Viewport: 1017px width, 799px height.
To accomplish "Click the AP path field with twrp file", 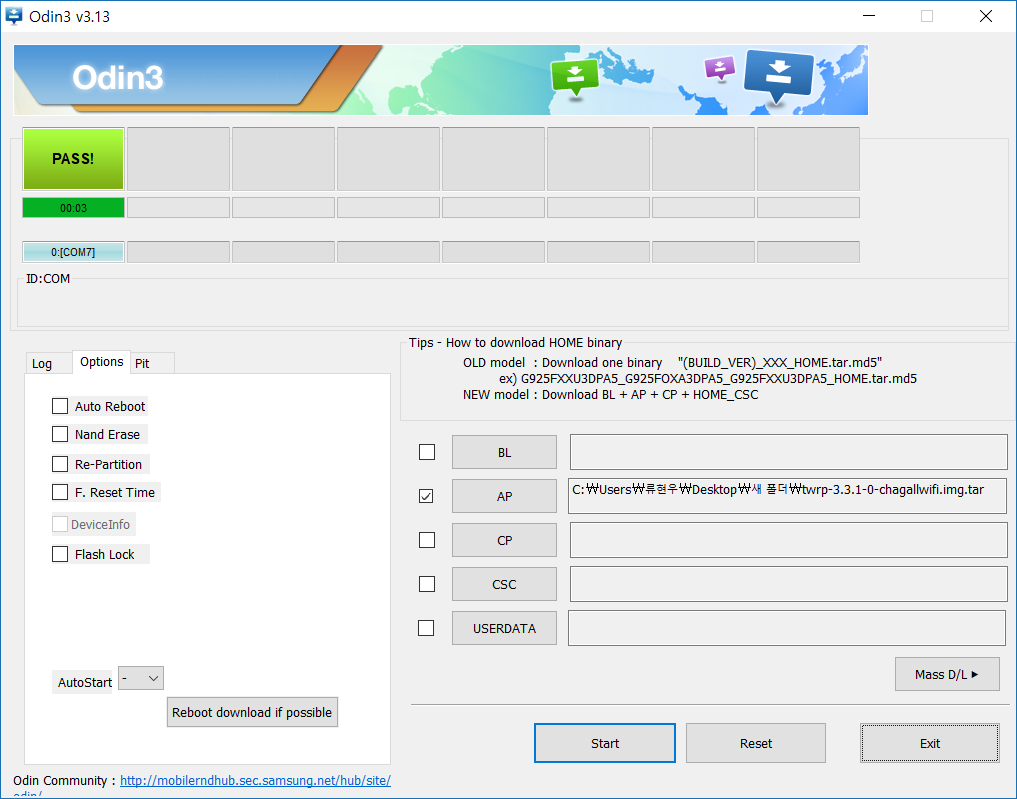I will 787,496.
